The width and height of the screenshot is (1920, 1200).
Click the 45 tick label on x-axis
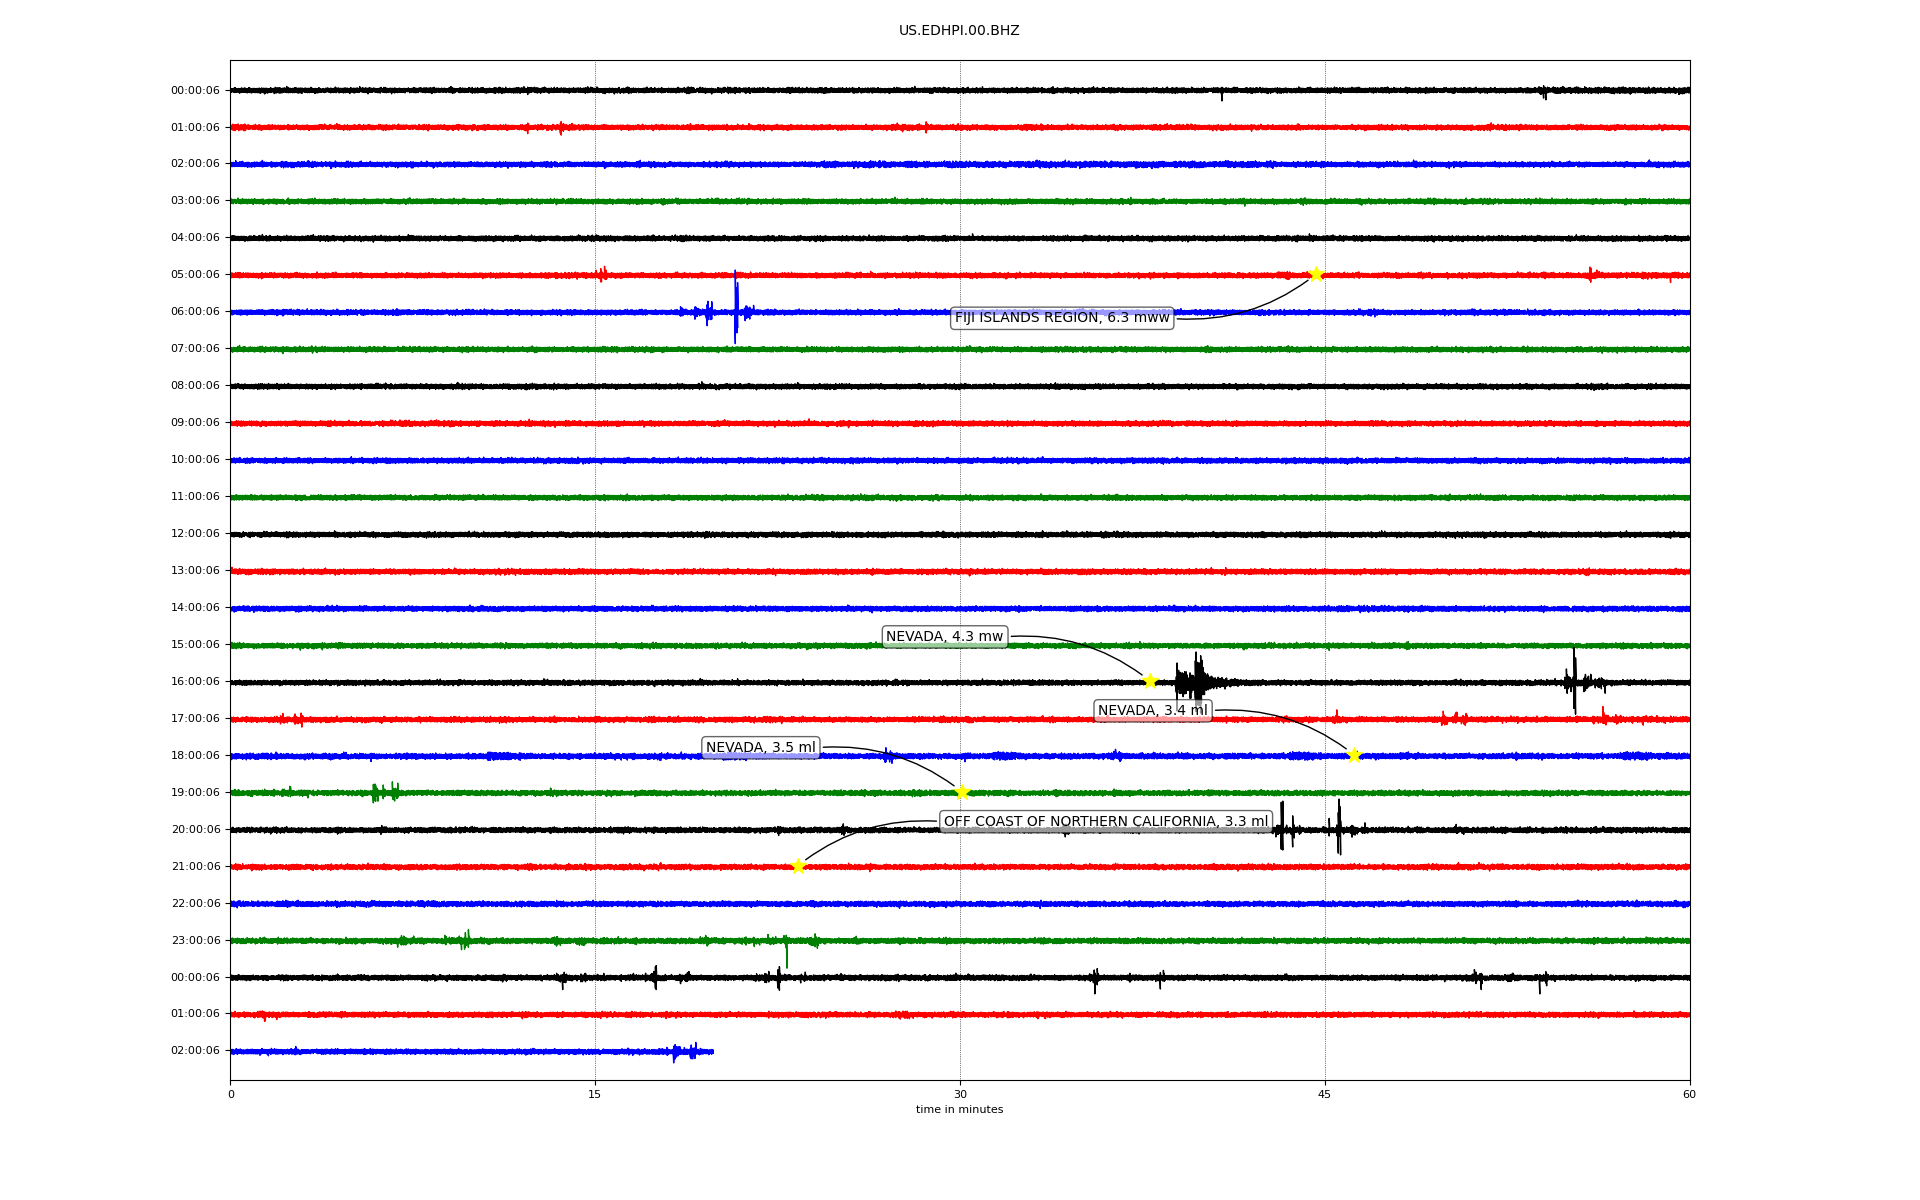[1324, 1094]
